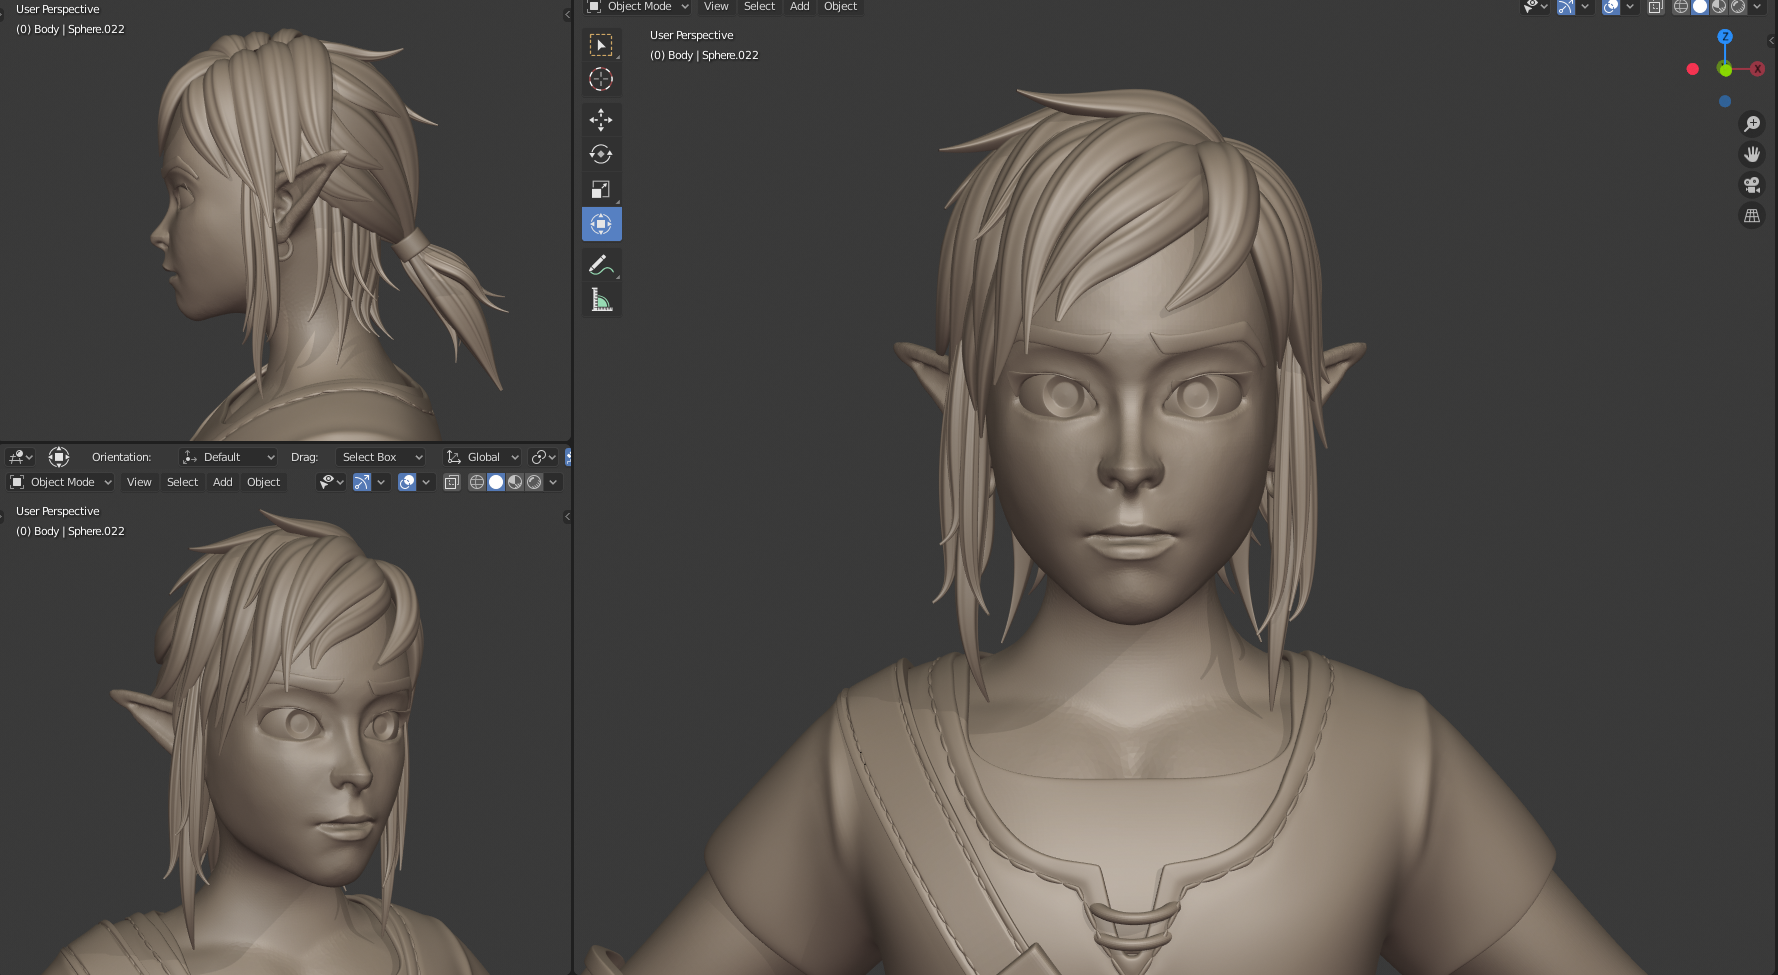Image resolution: width=1778 pixels, height=975 pixels.
Task: Select wireframe shading in the bottom-left viewport
Action: click(x=477, y=482)
